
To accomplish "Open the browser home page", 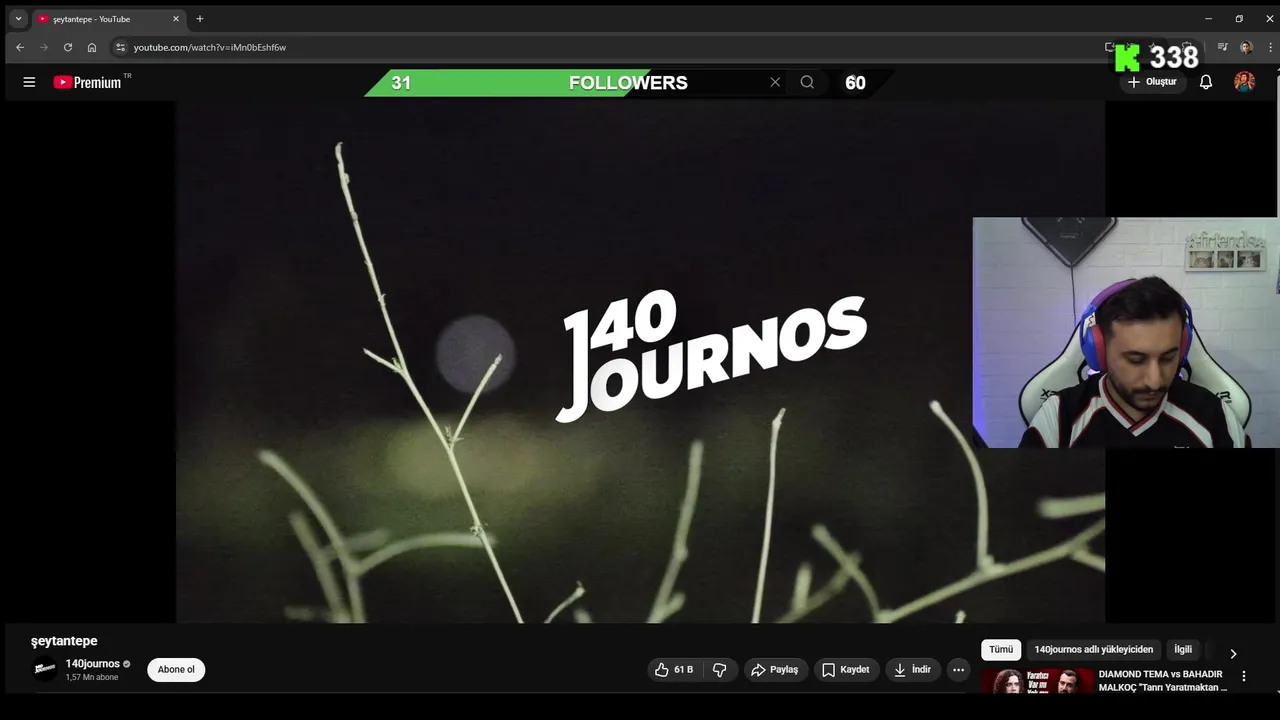I will point(92,47).
